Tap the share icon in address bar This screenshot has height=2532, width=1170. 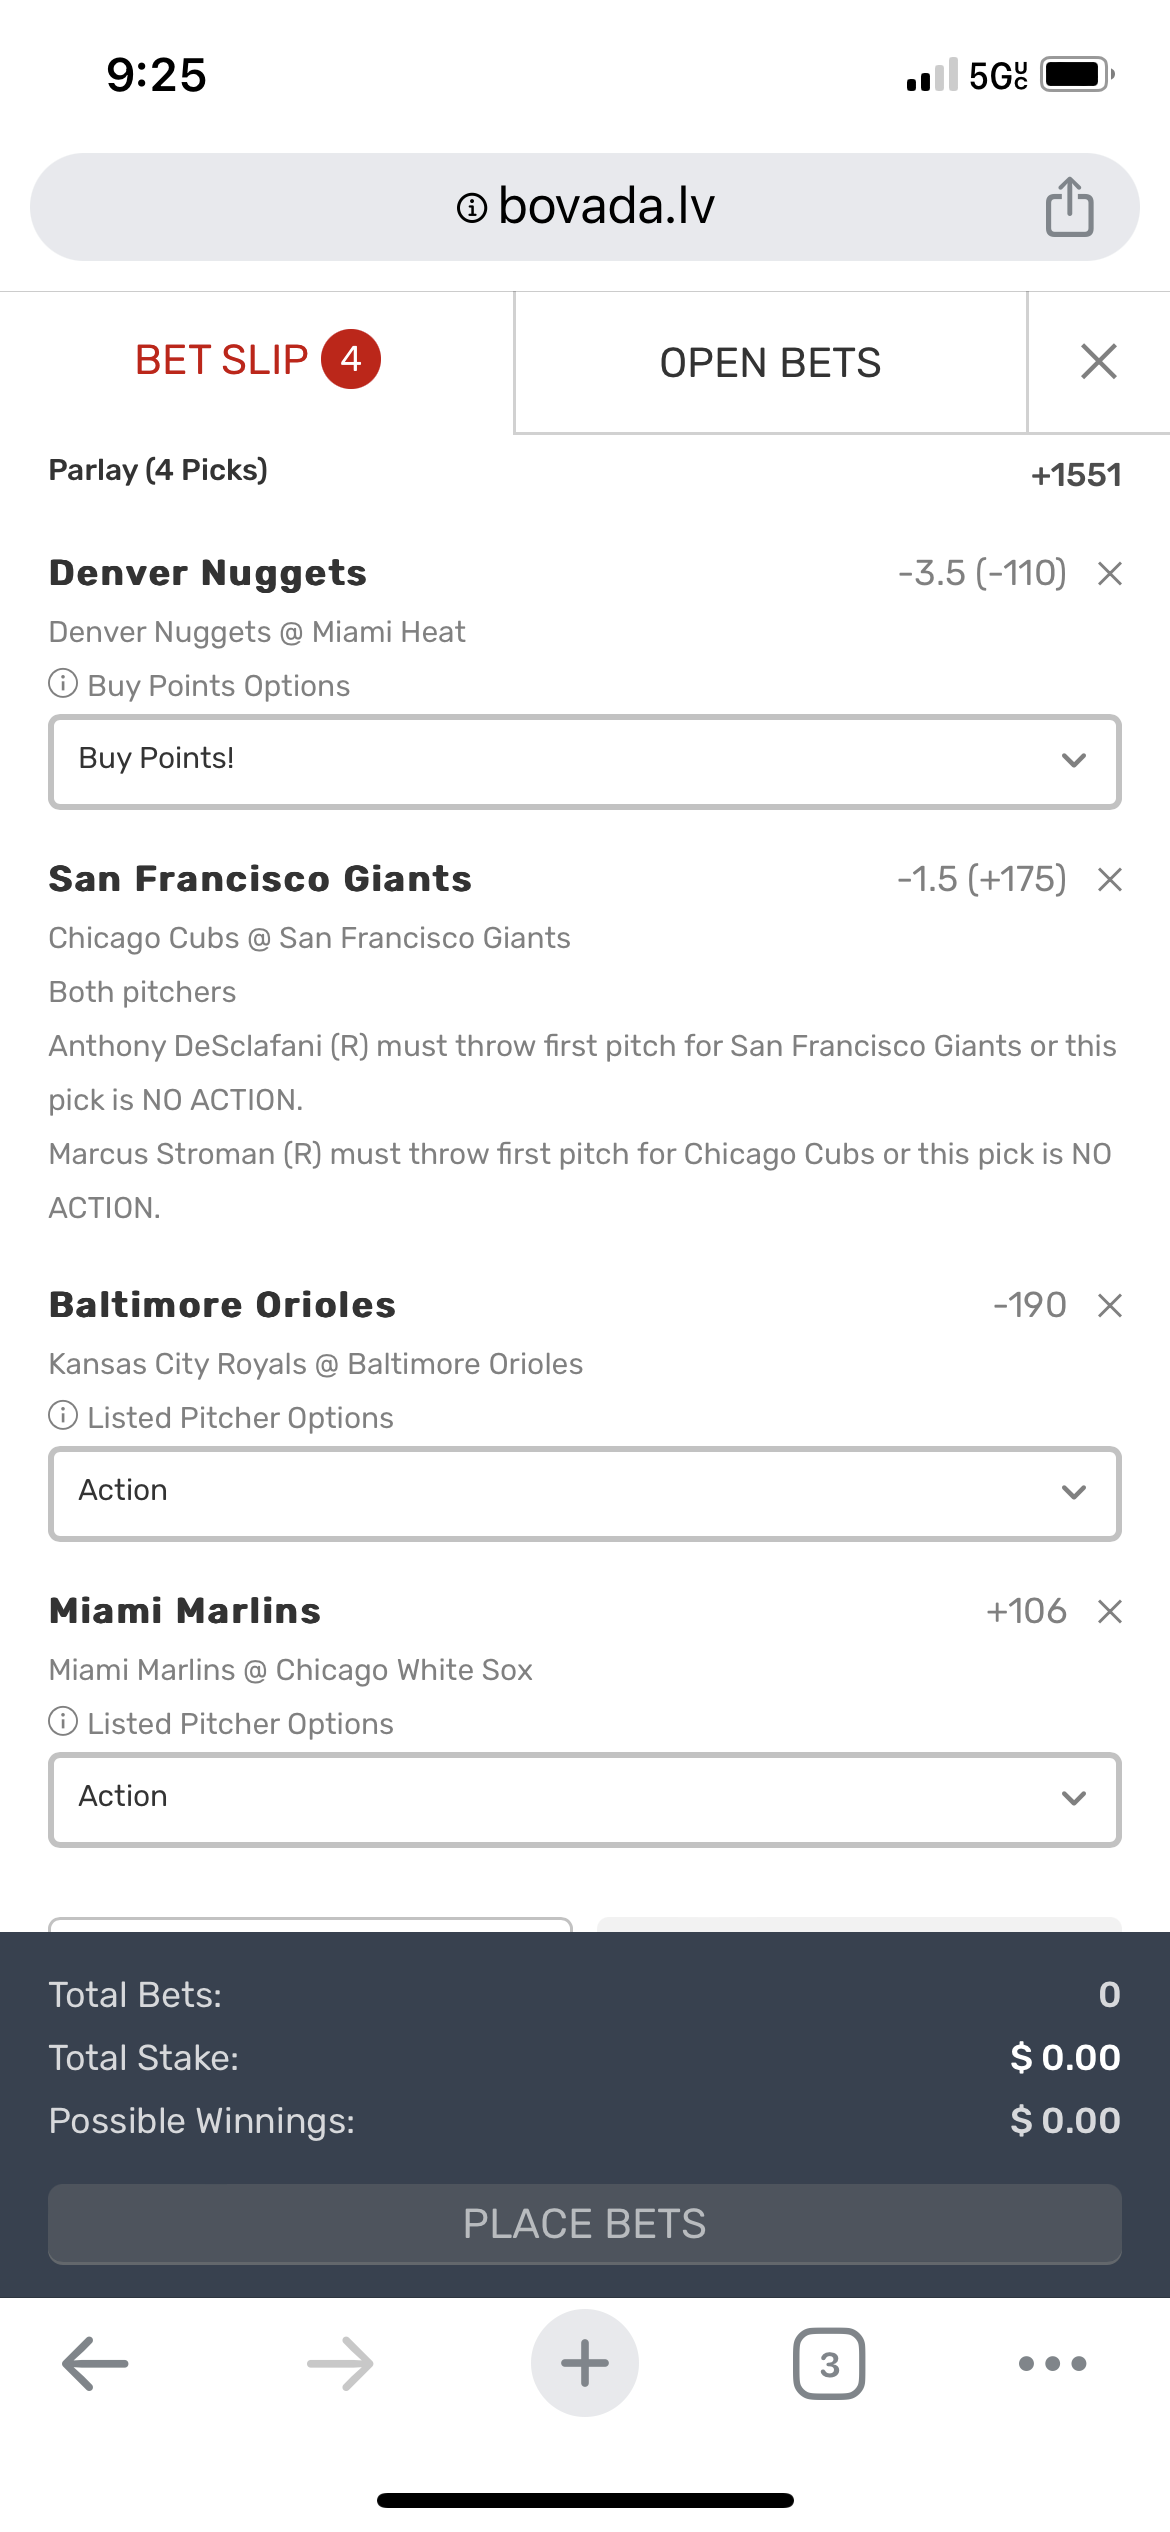click(x=1069, y=207)
